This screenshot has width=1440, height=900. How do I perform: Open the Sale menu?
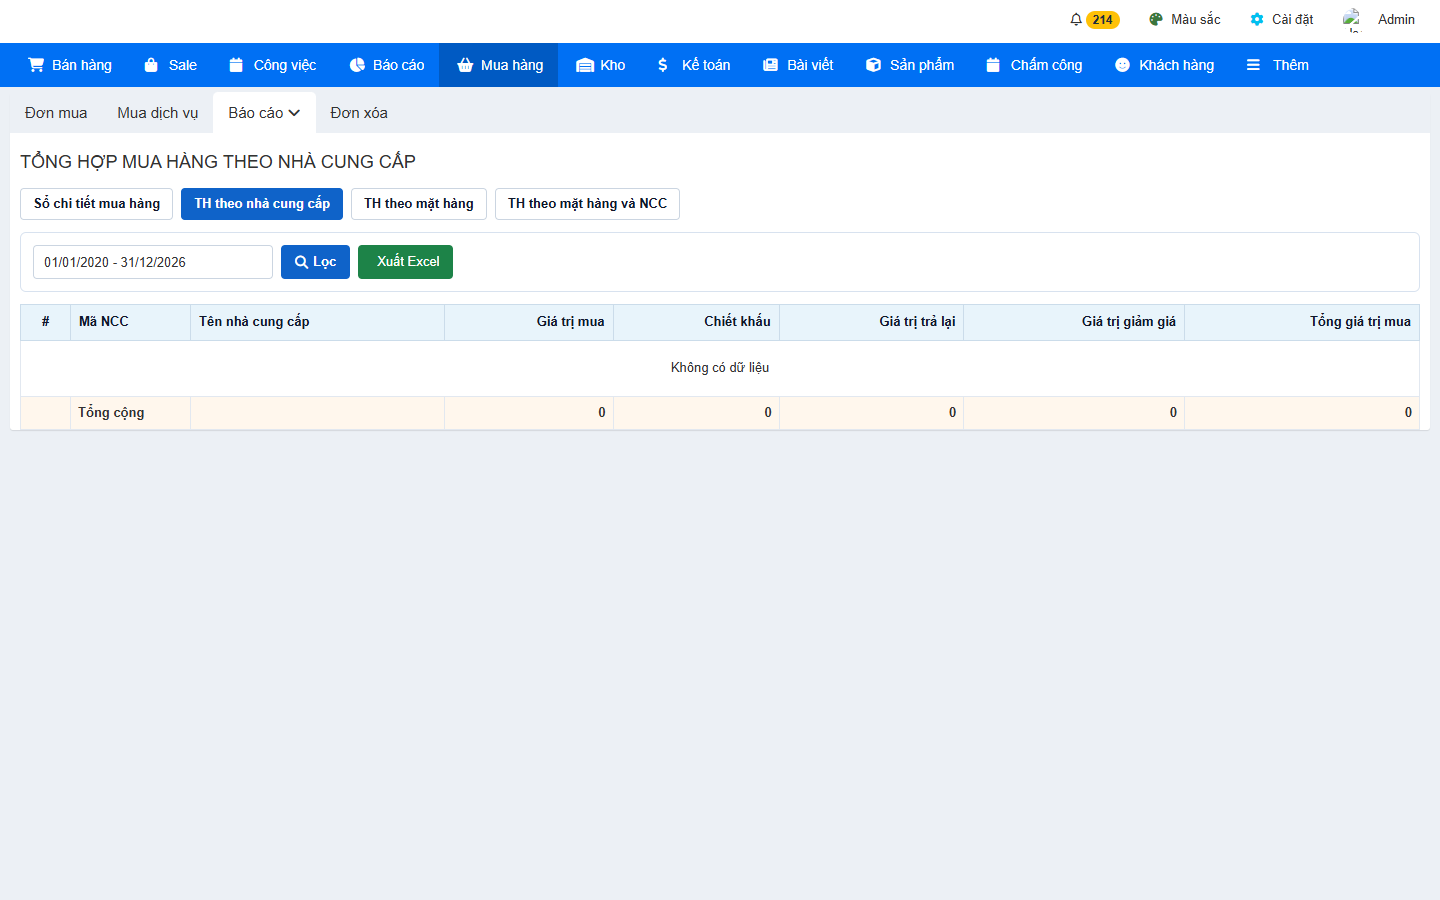pyautogui.click(x=170, y=65)
